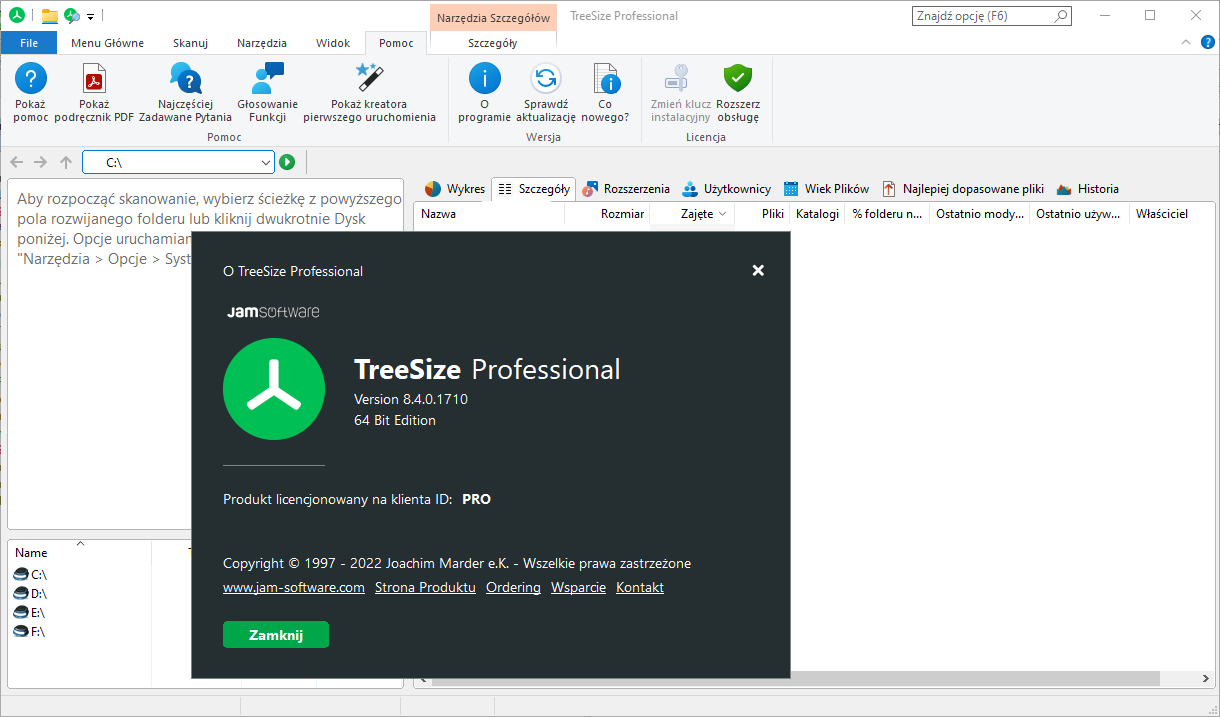Click the up one level arrow
This screenshot has width=1220, height=717.
tap(66, 162)
